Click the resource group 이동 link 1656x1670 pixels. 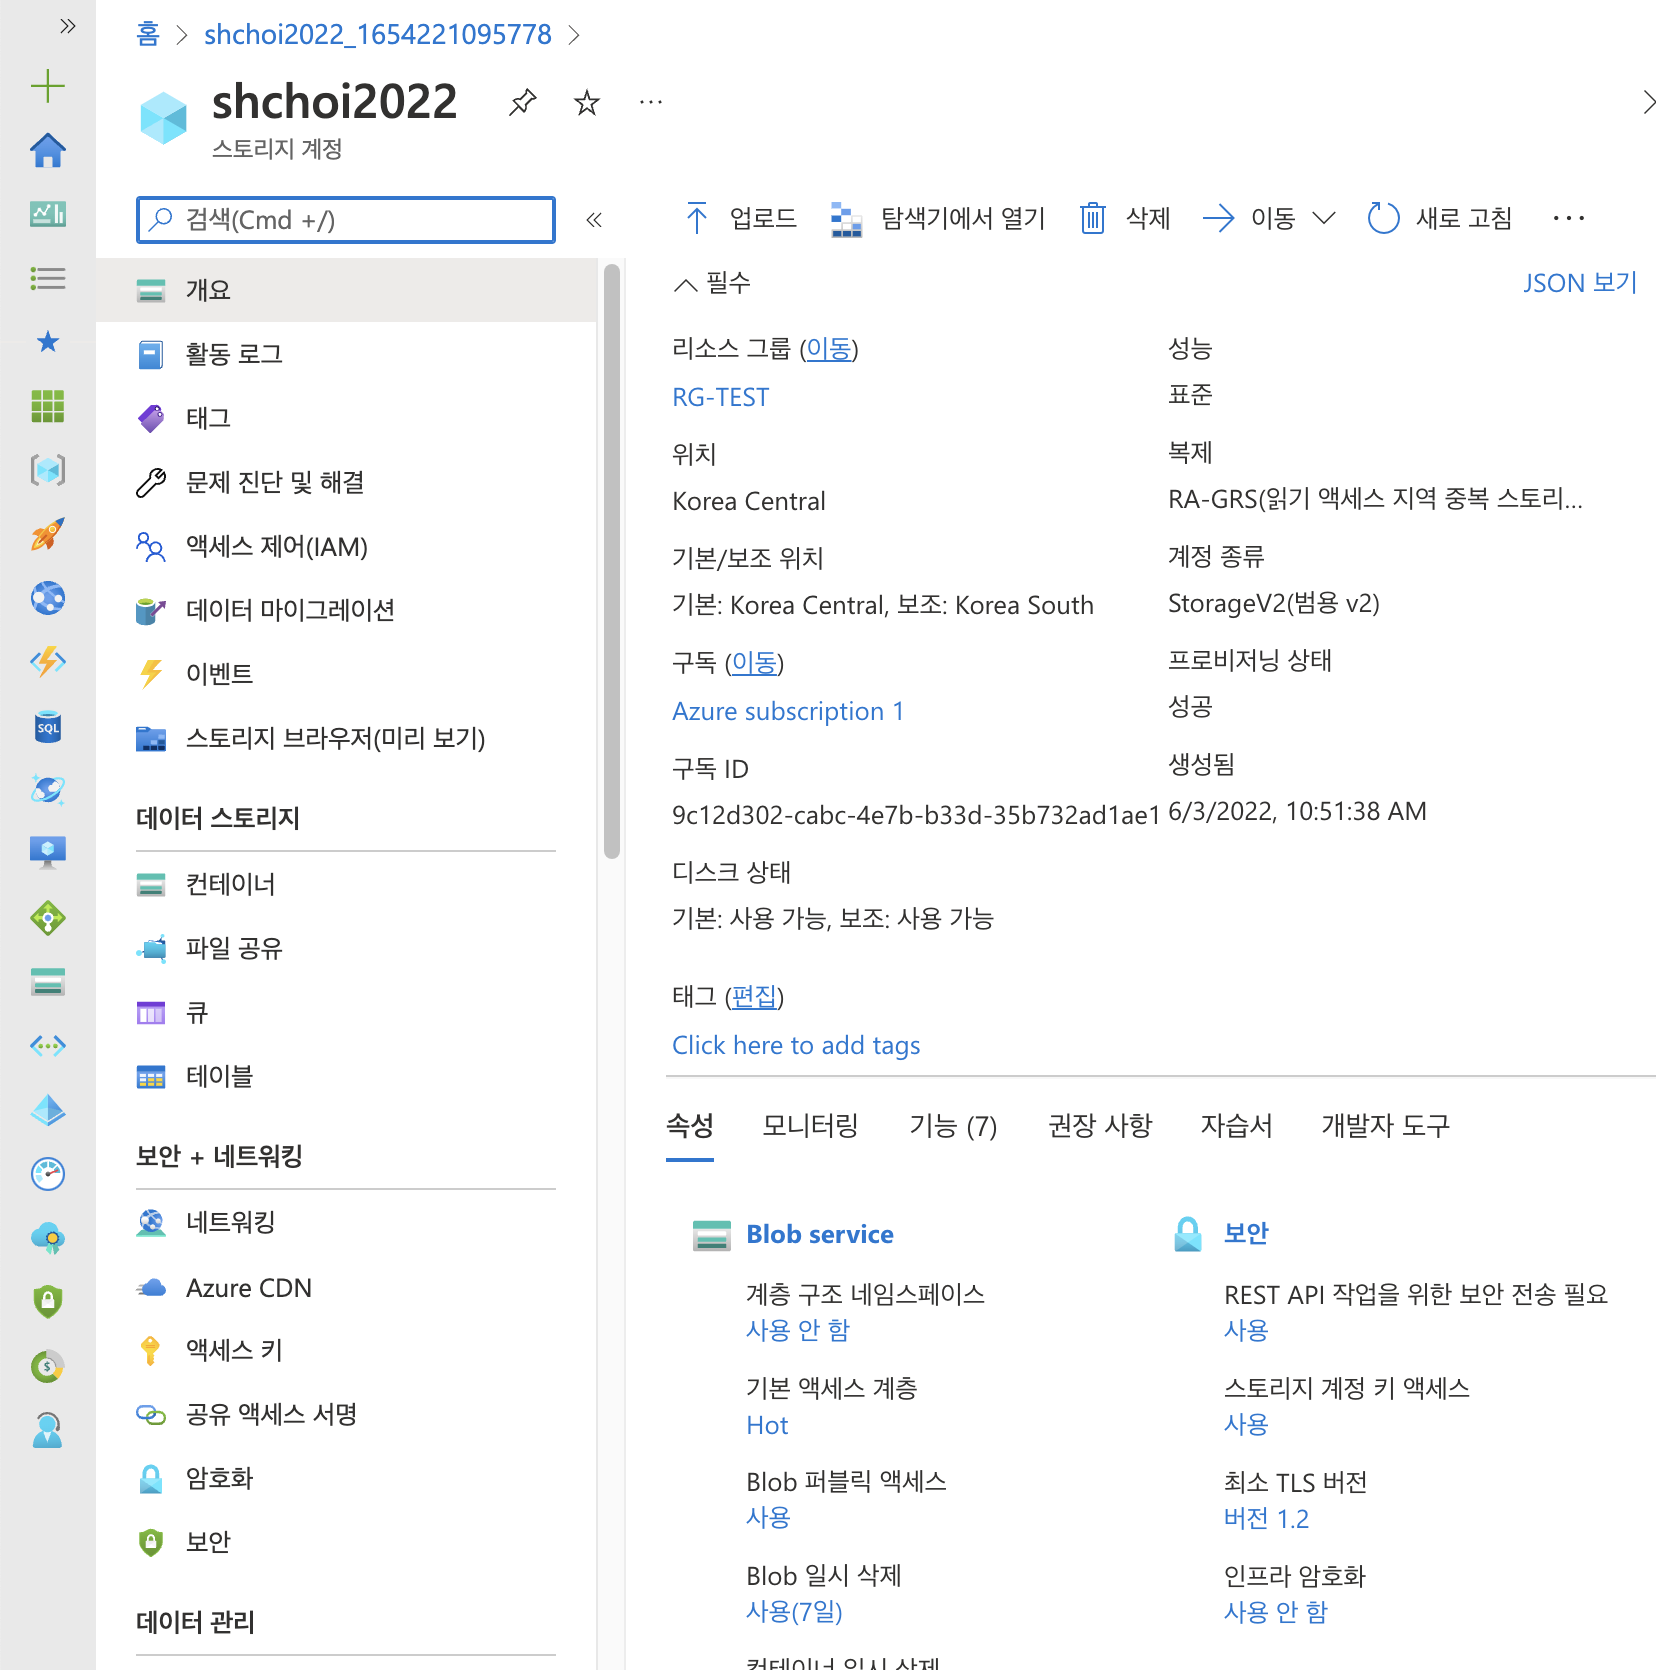[x=829, y=349]
